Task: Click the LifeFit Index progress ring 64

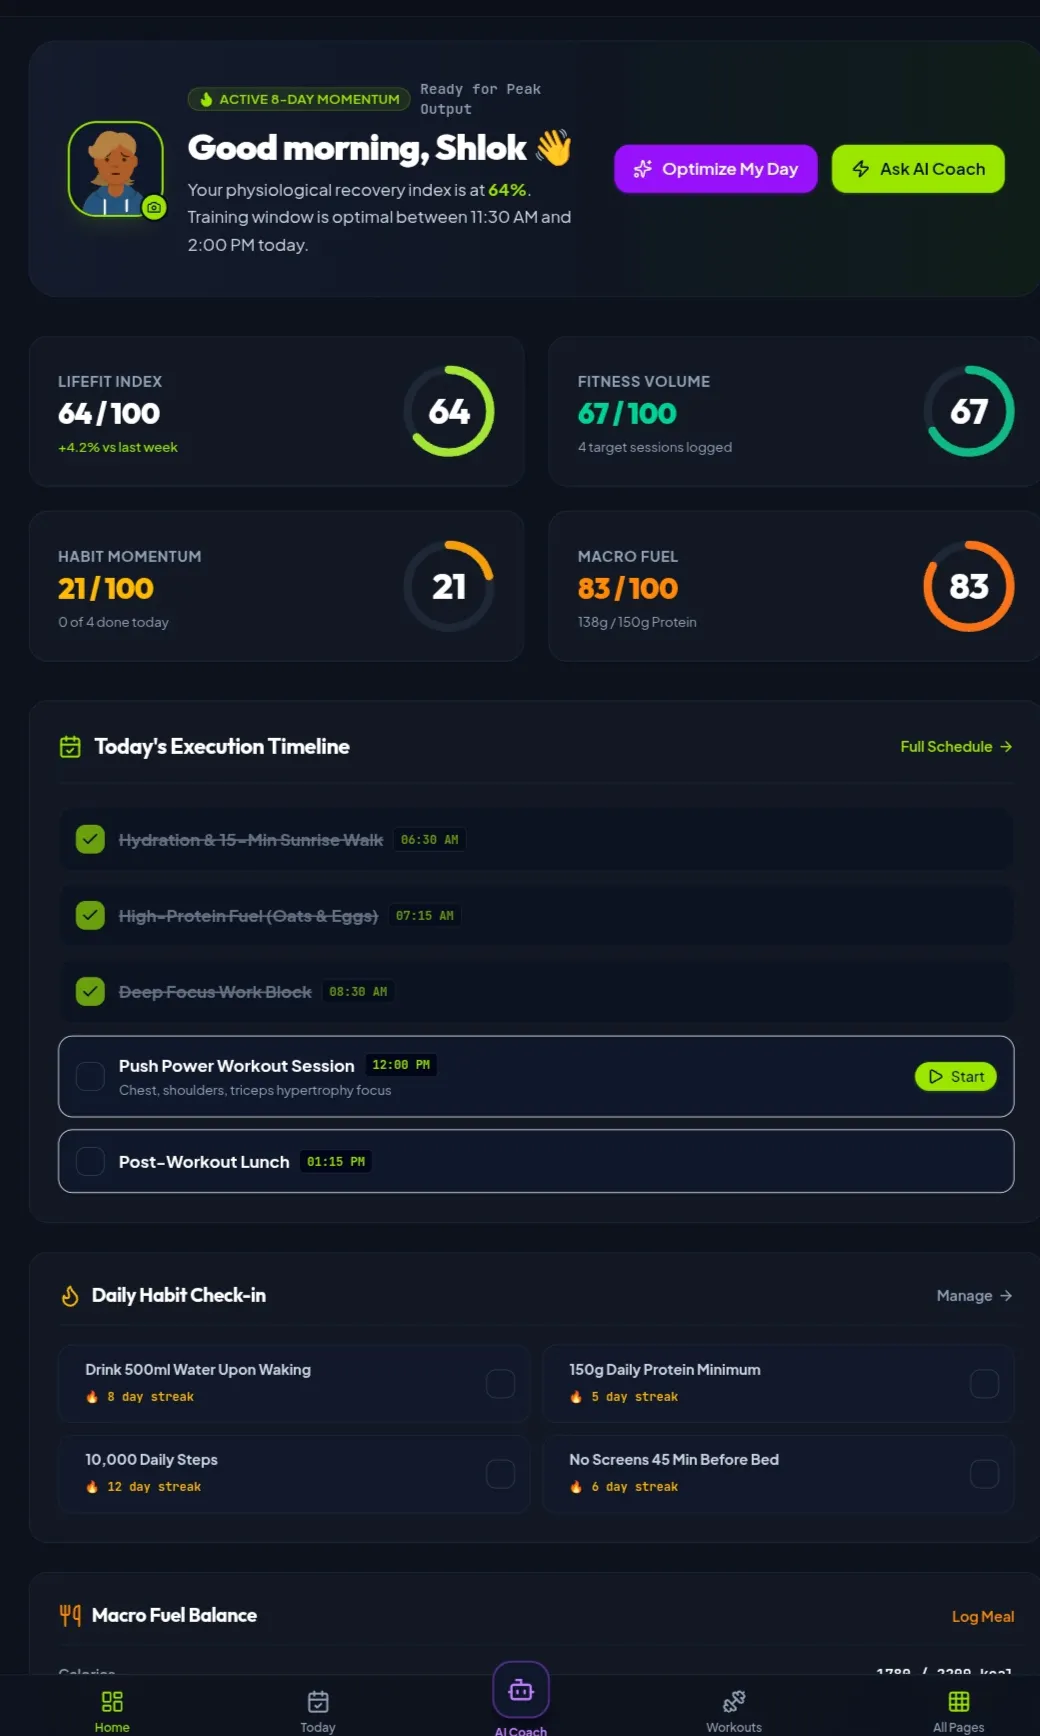Action: tap(449, 411)
